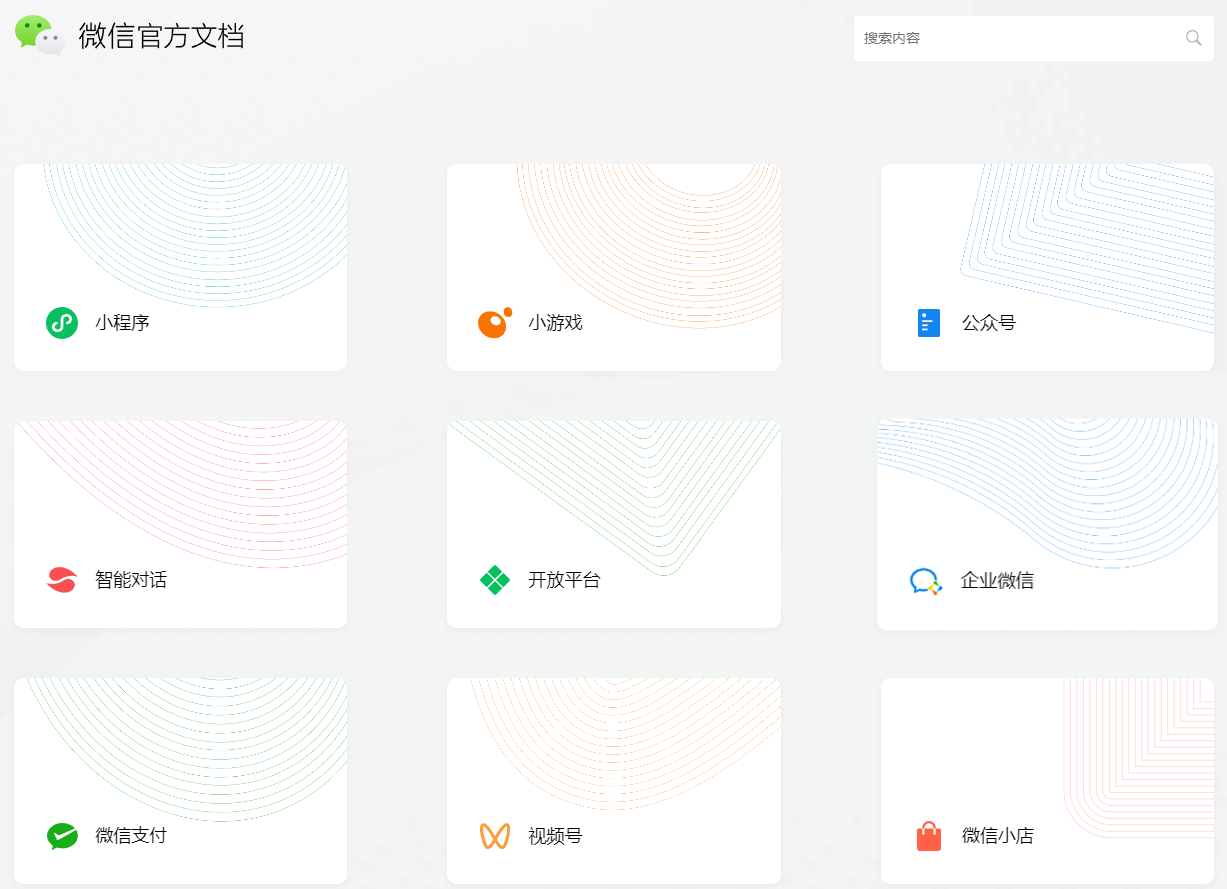1227x889 pixels.
Task: Click the red 智能对话 icon
Action: pos(62,580)
